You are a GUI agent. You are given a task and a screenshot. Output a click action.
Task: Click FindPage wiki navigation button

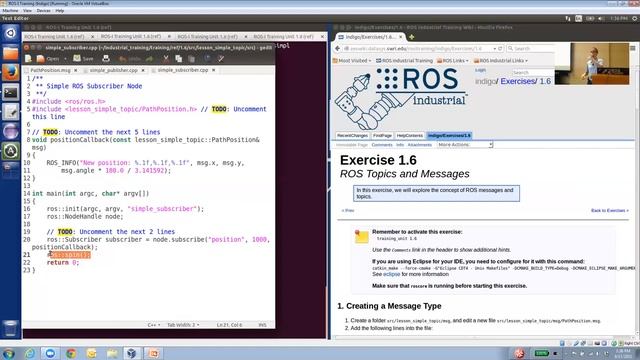click(382, 136)
